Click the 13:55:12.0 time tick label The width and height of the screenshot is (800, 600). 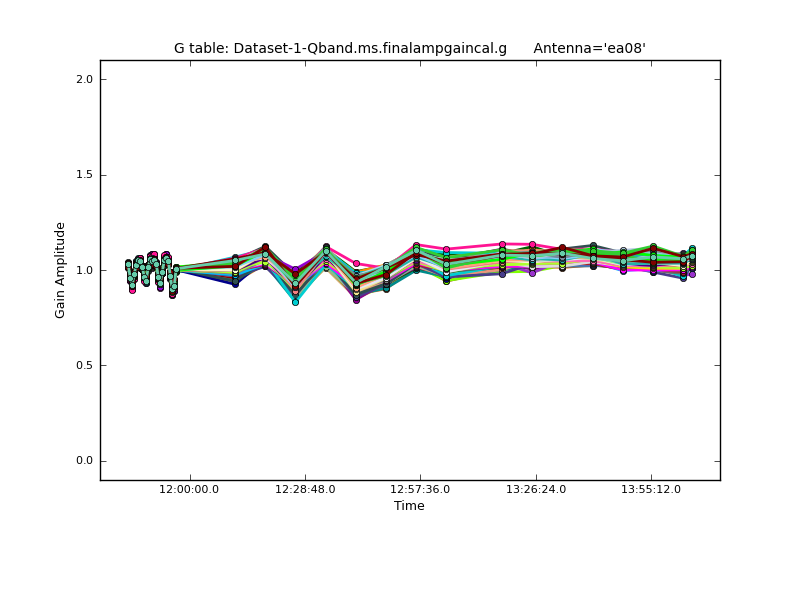click(x=651, y=489)
